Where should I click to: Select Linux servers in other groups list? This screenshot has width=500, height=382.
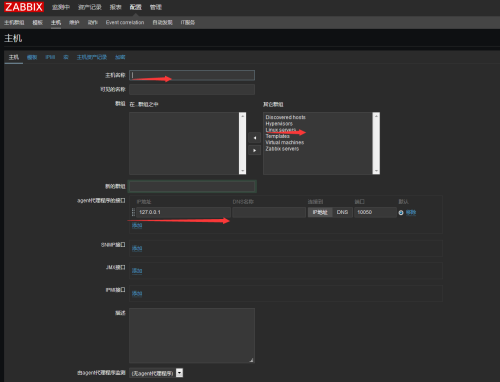point(281,130)
